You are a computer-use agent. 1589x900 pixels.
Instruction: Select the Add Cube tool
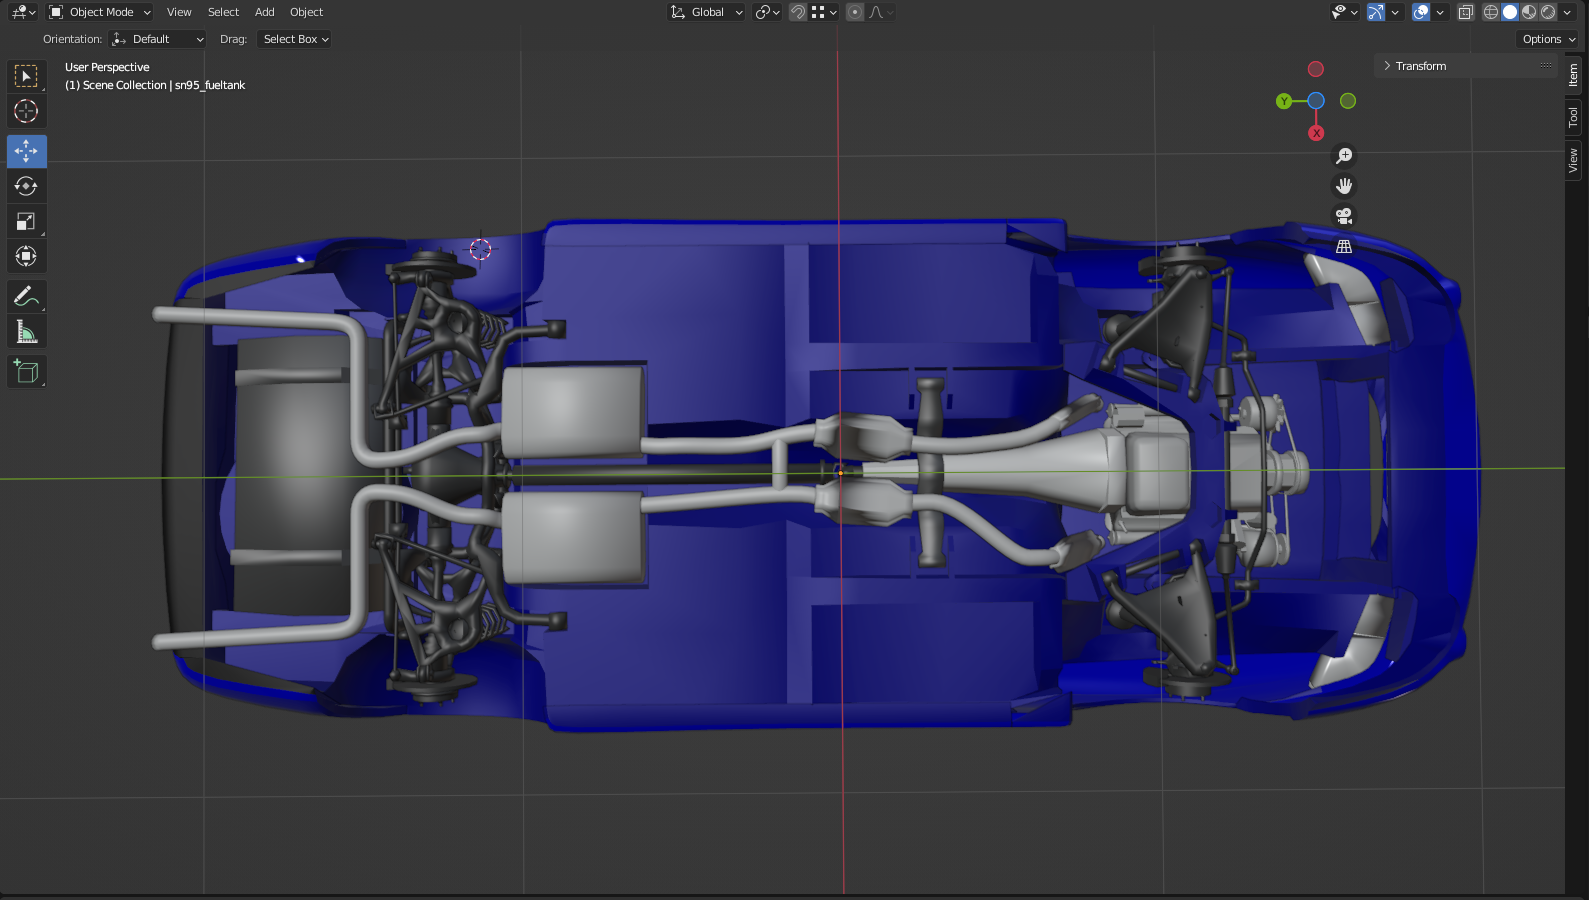26,371
